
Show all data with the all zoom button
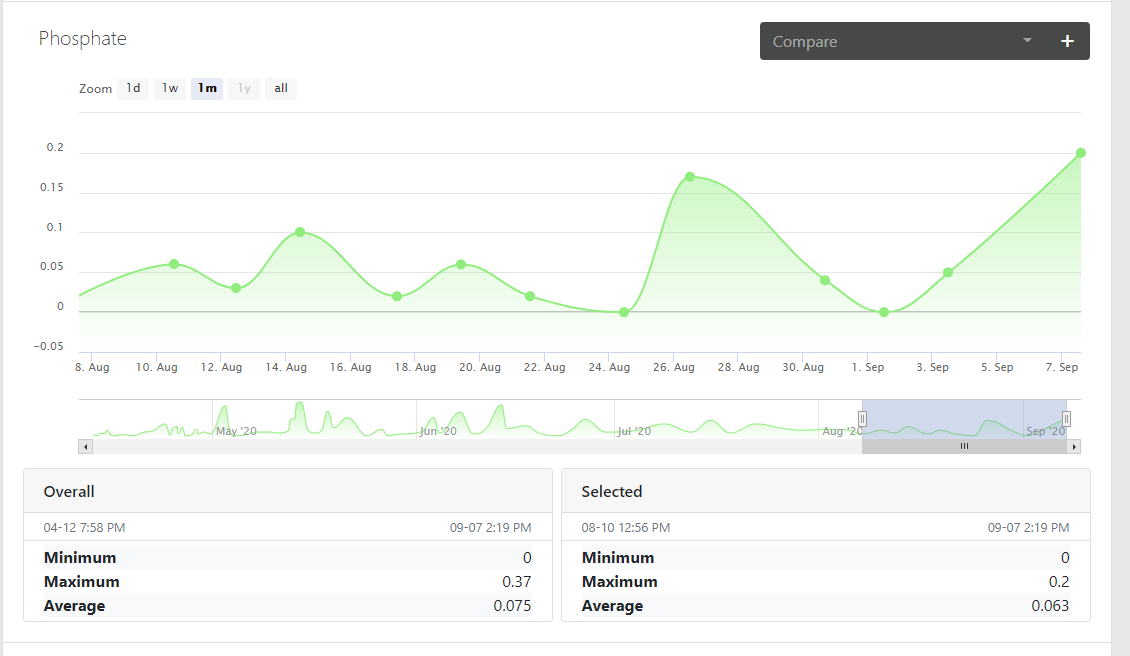coord(281,88)
